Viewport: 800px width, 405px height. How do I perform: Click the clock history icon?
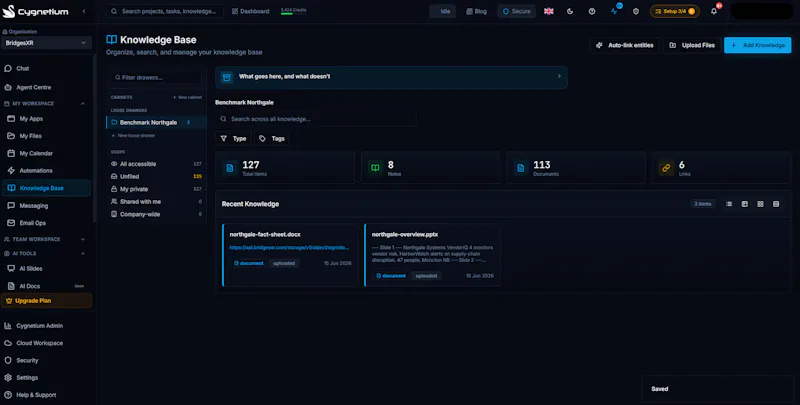pyautogui.click(x=592, y=11)
